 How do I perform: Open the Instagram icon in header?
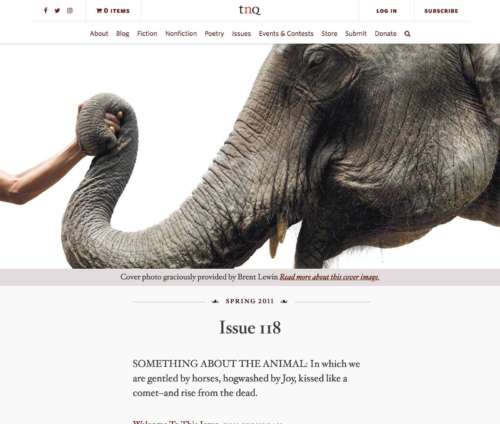click(70, 11)
